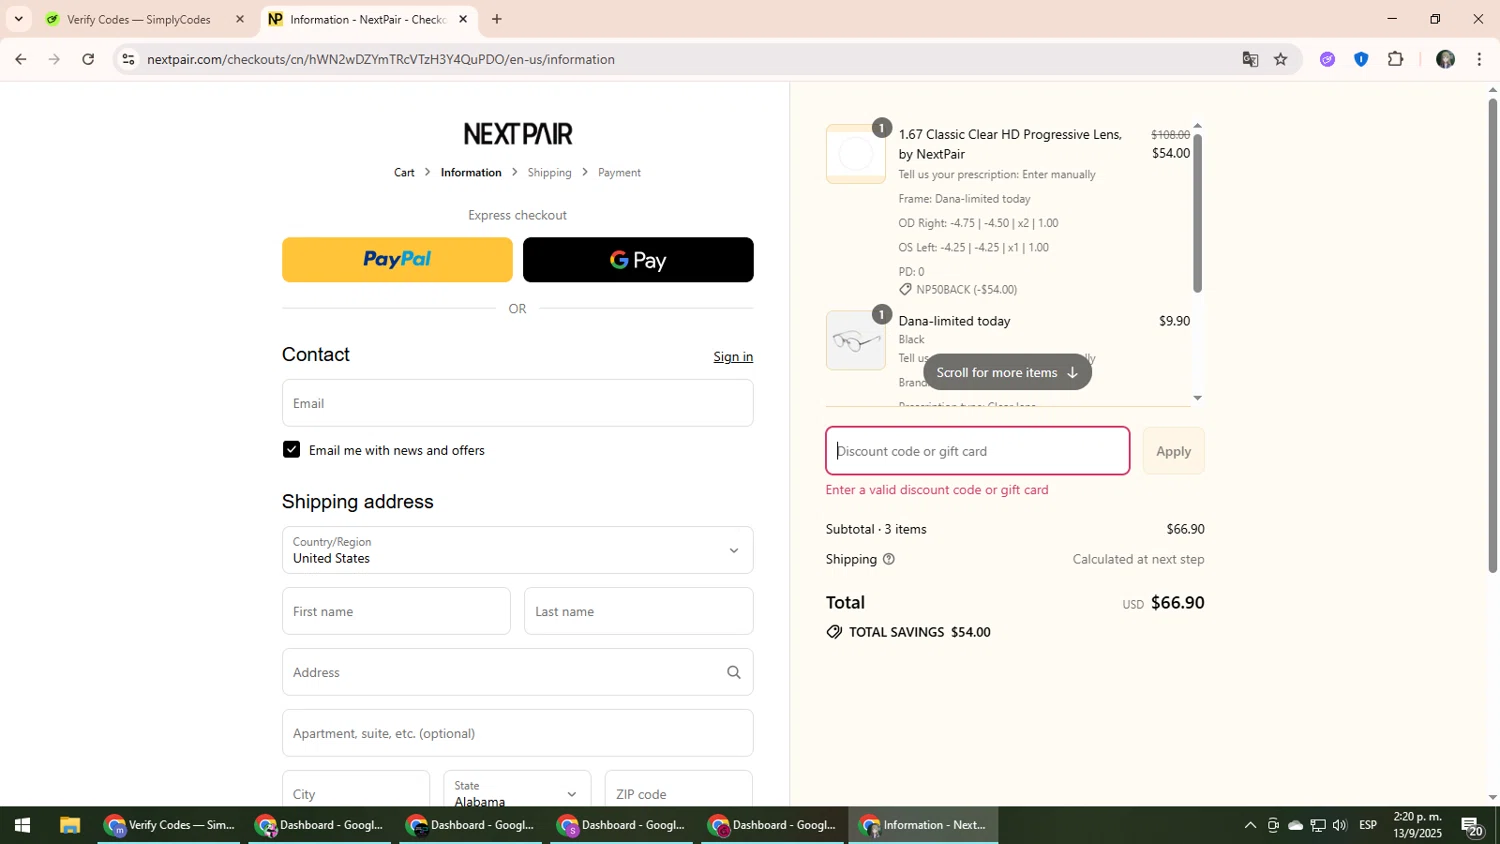Click NP50BACK discount code text
Viewport: 1500px width, 844px height.
coord(966,290)
